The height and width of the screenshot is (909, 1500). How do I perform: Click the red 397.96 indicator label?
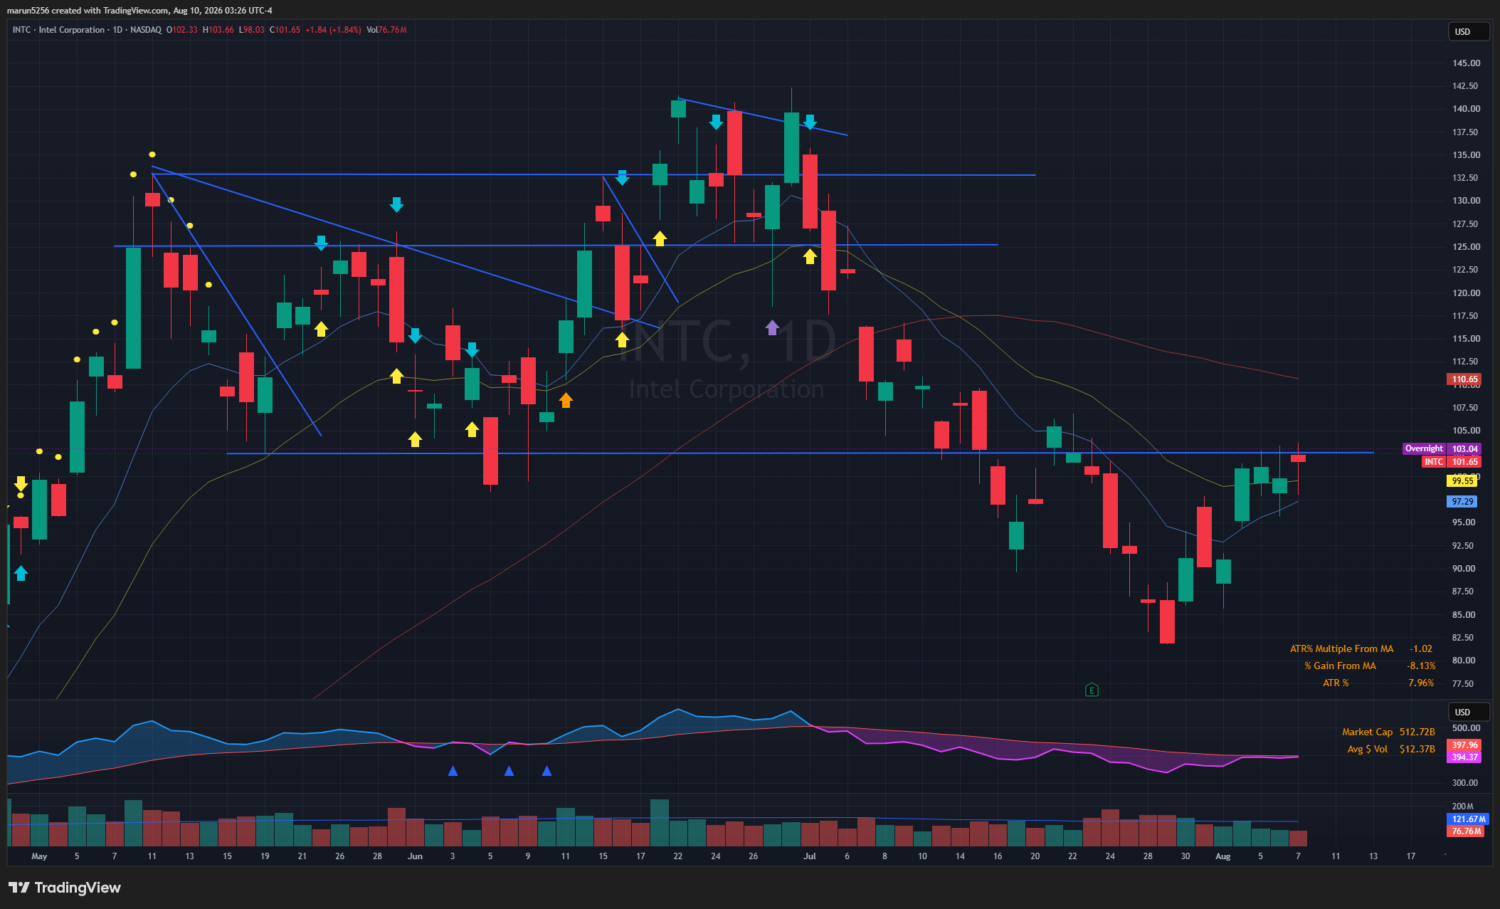coord(1464,745)
